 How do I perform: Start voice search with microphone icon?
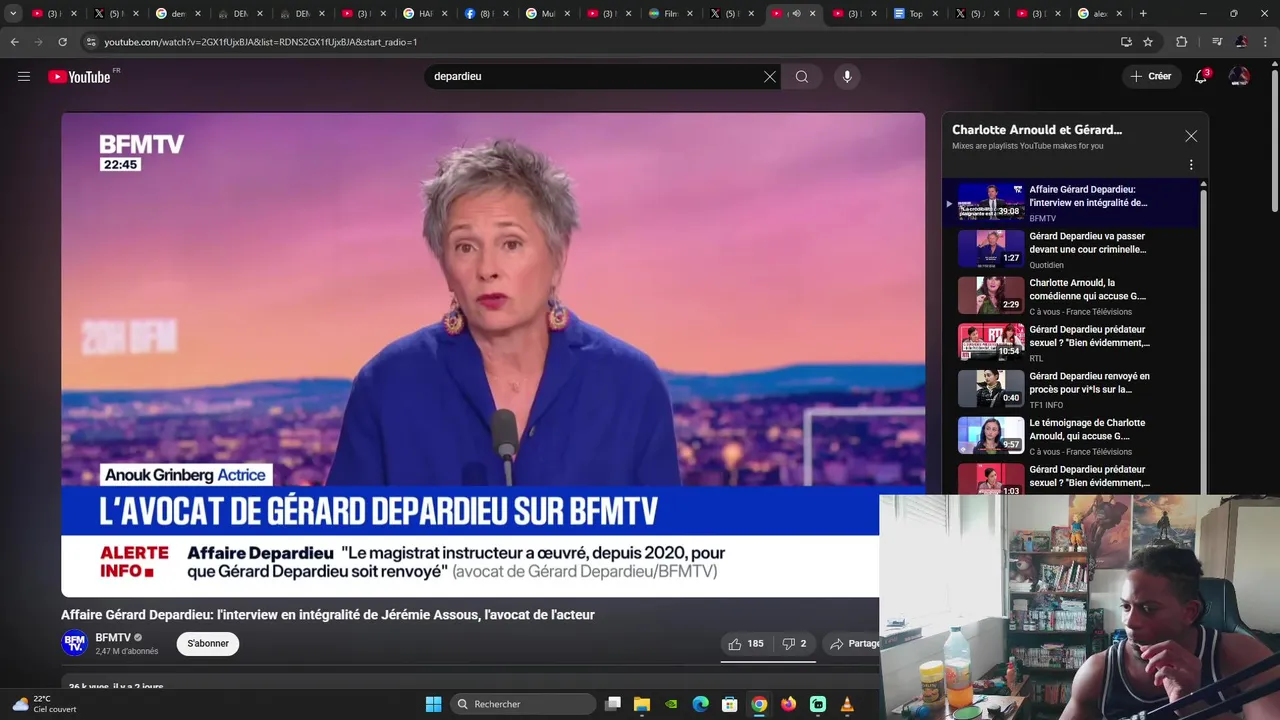[x=847, y=76]
